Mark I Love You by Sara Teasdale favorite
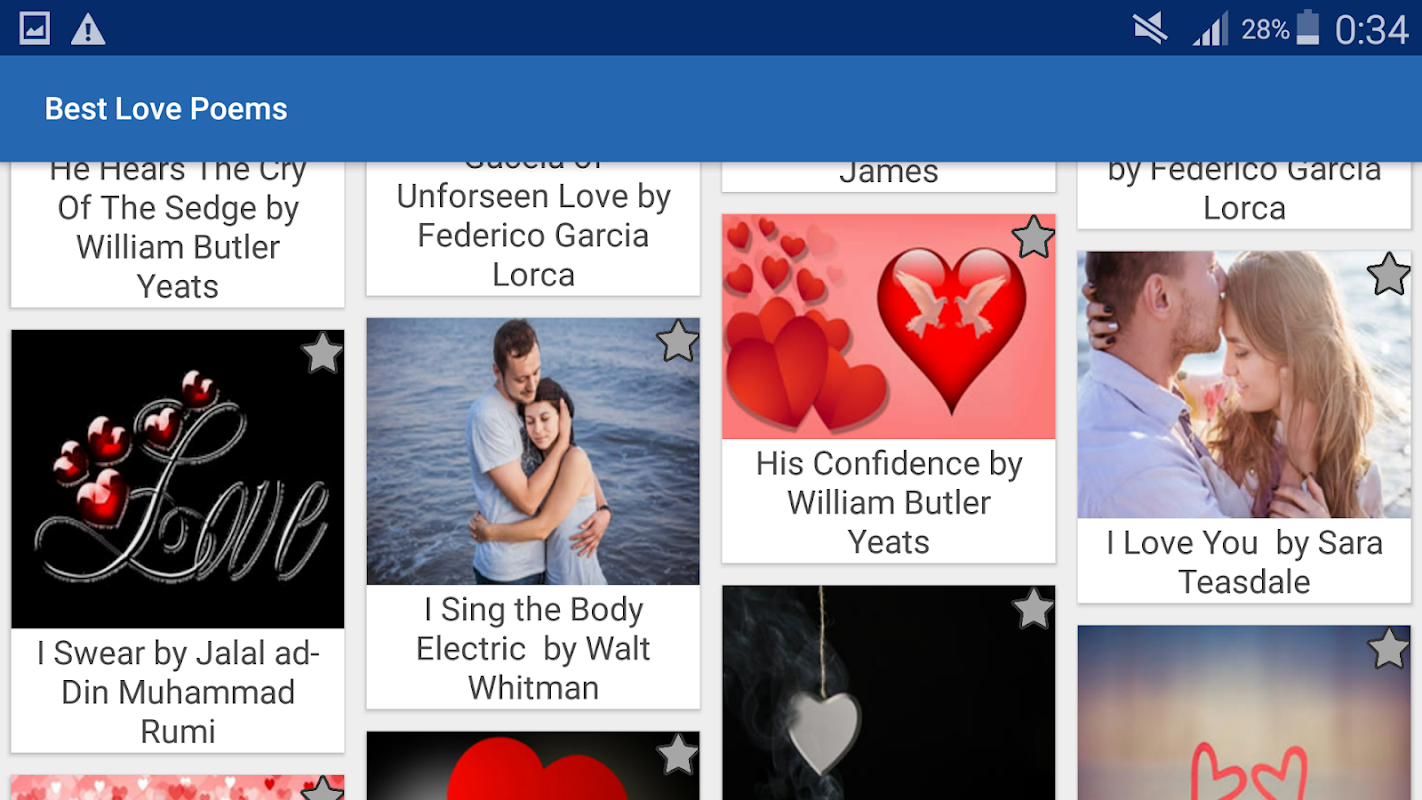Screen dimensions: 1422x800 pyautogui.click(x=1389, y=274)
